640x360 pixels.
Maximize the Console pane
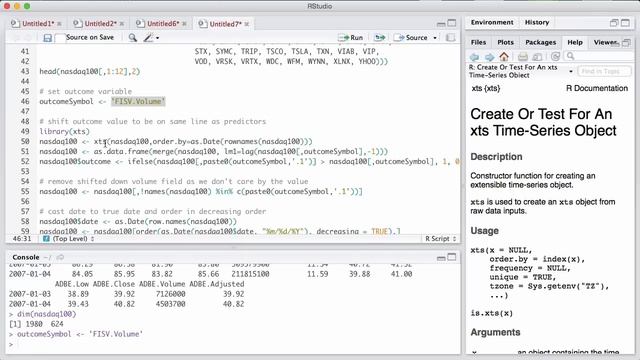pos(451,257)
